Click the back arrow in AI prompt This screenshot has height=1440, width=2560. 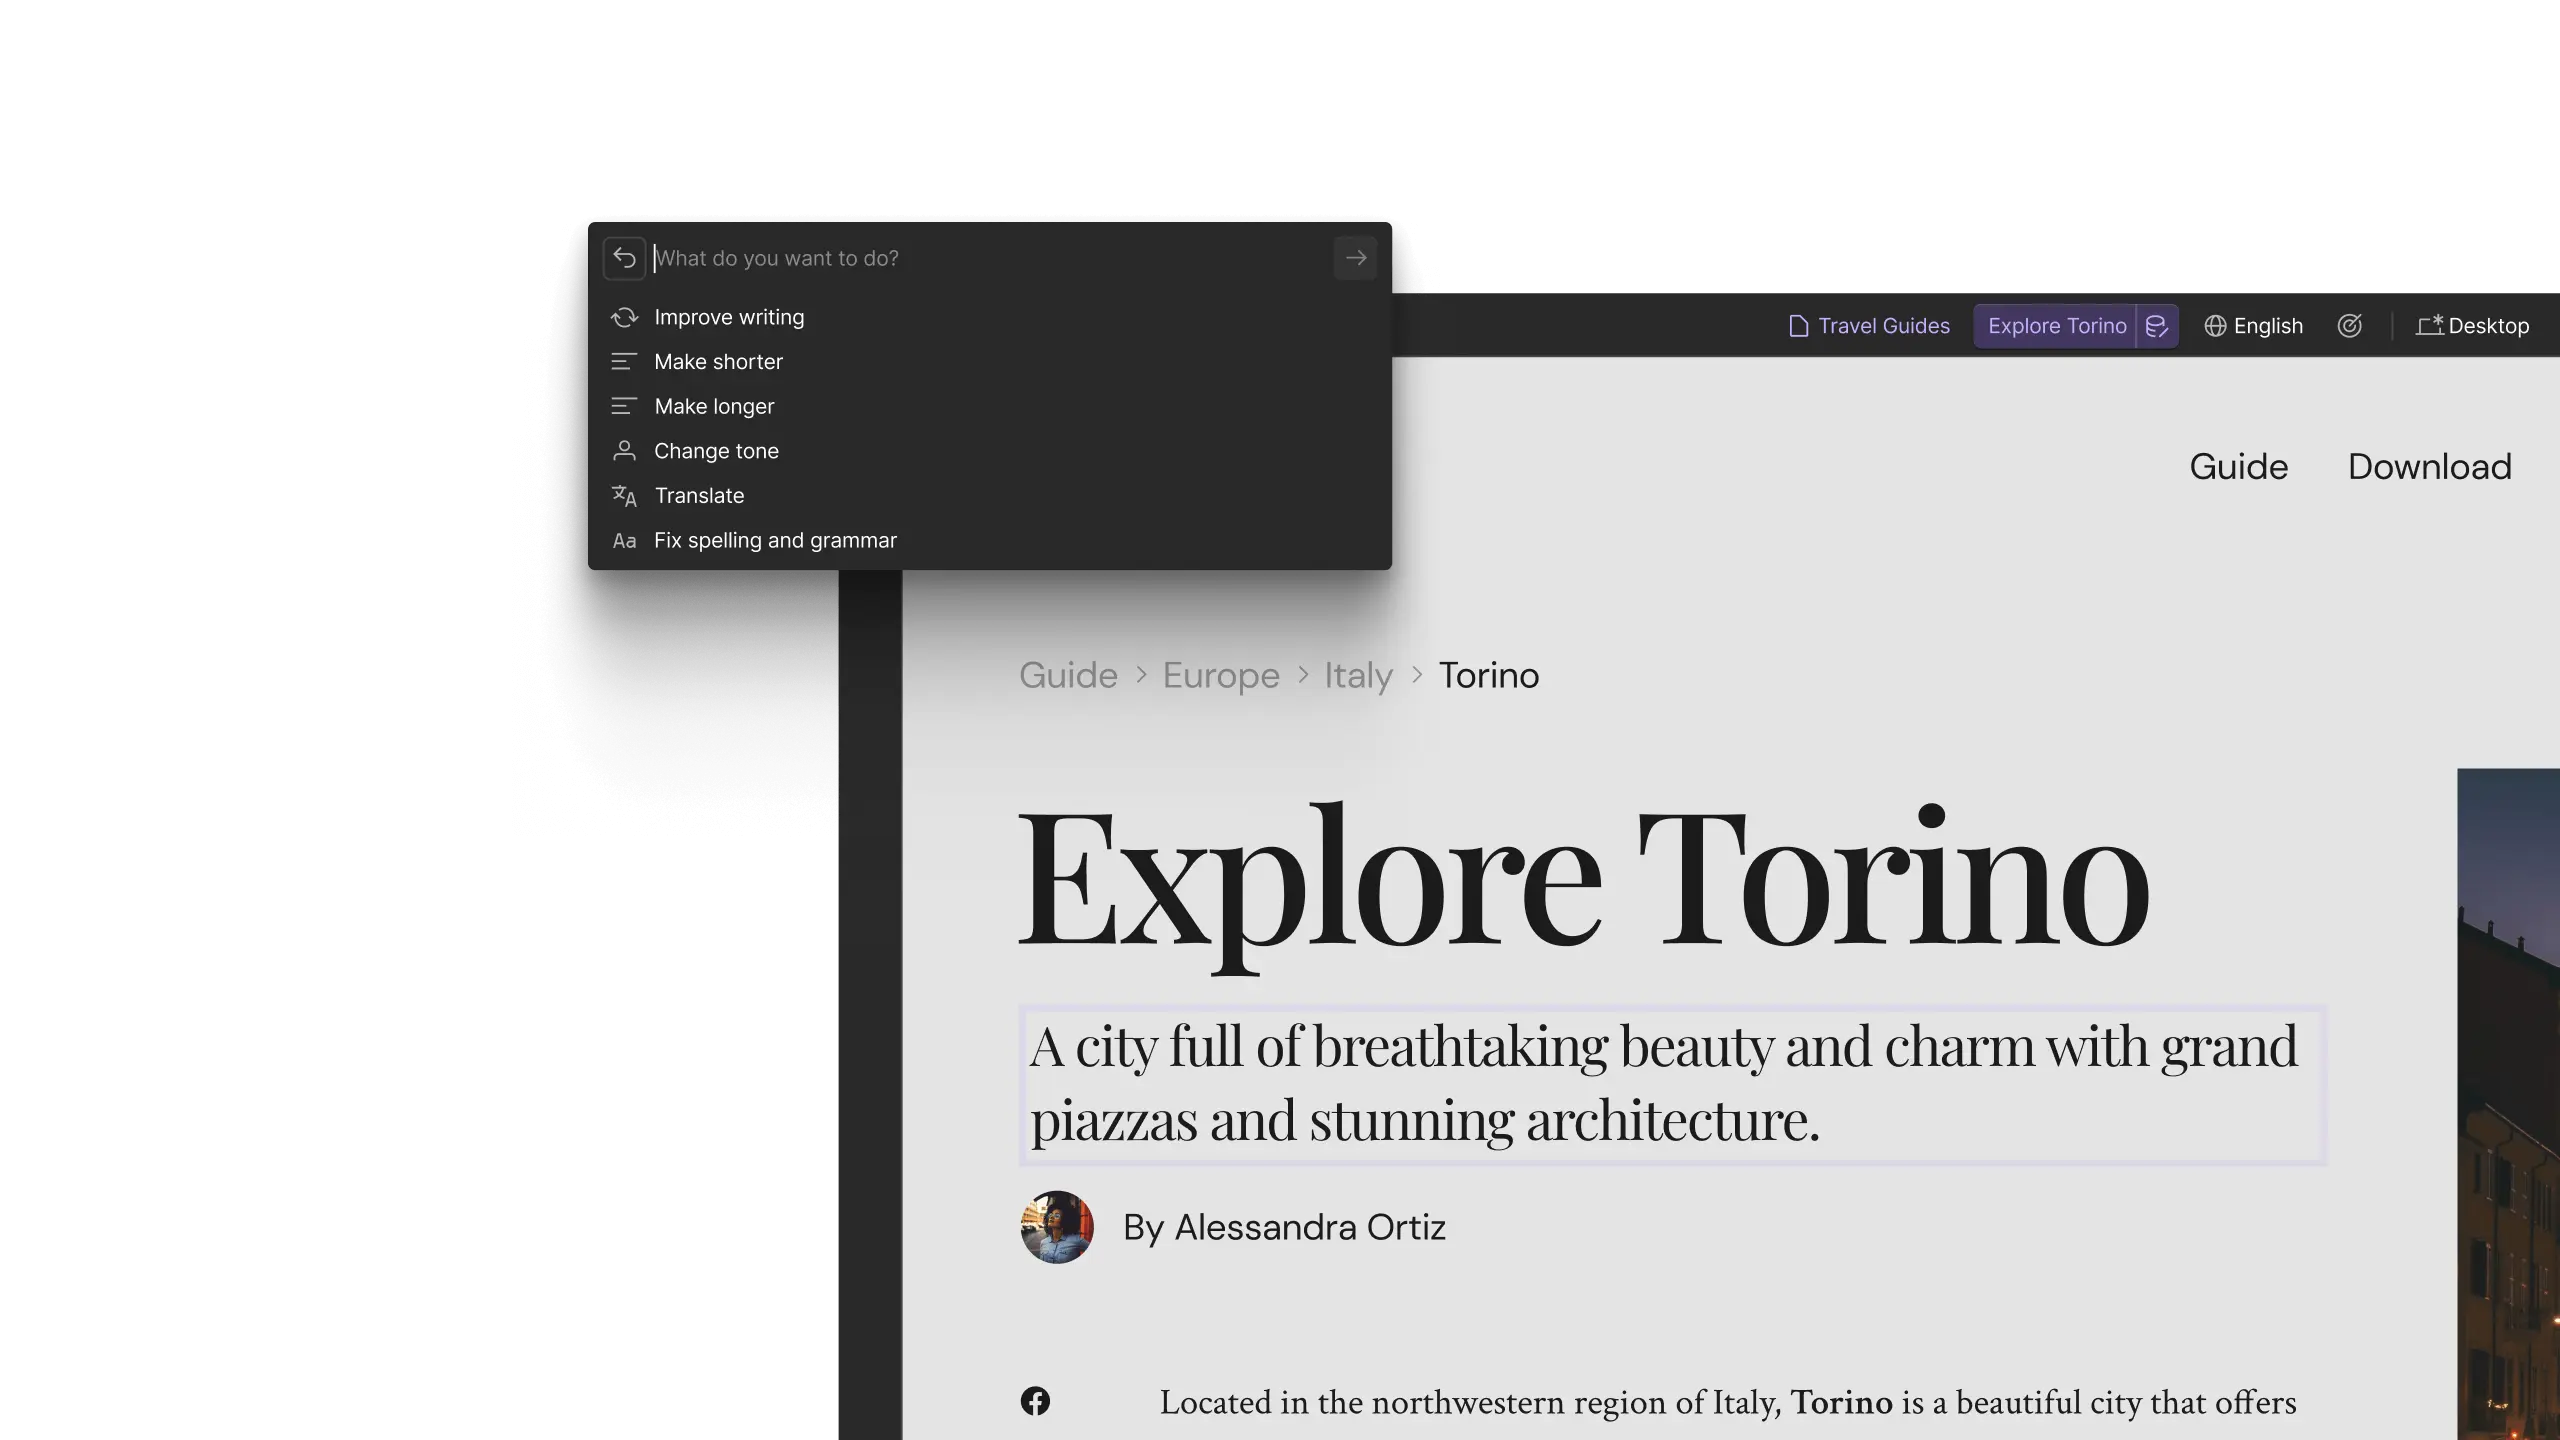[624, 258]
